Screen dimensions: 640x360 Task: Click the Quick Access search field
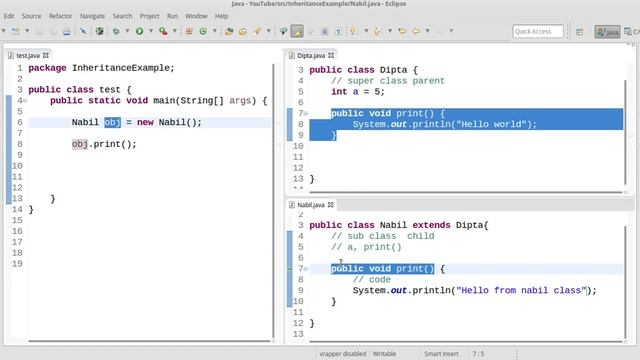pos(538,31)
